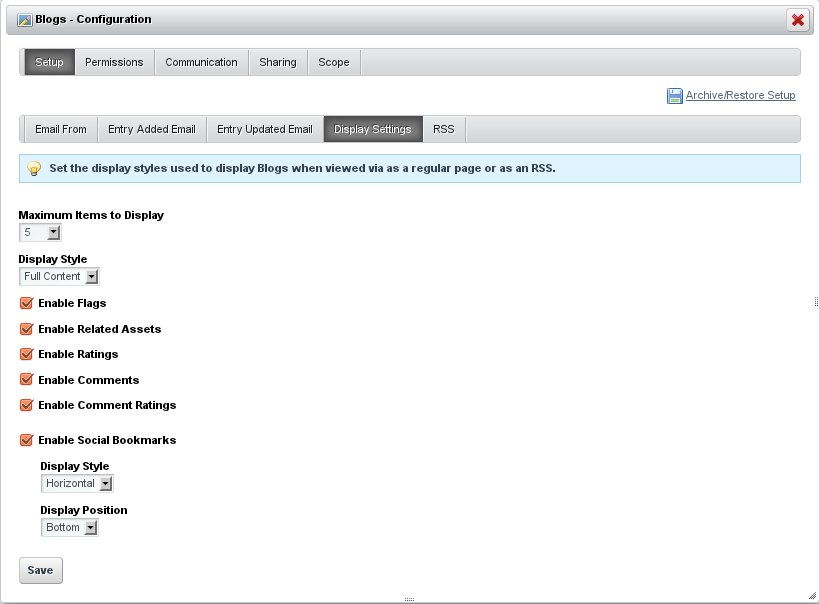The width and height of the screenshot is (819, 604).
Task: Open the Full Content display style dropdown
Action: (x=59, y=276)
